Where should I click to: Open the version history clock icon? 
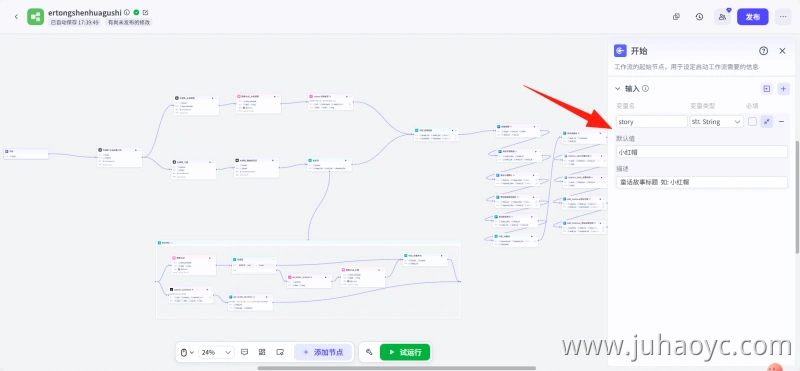[699, 17]
